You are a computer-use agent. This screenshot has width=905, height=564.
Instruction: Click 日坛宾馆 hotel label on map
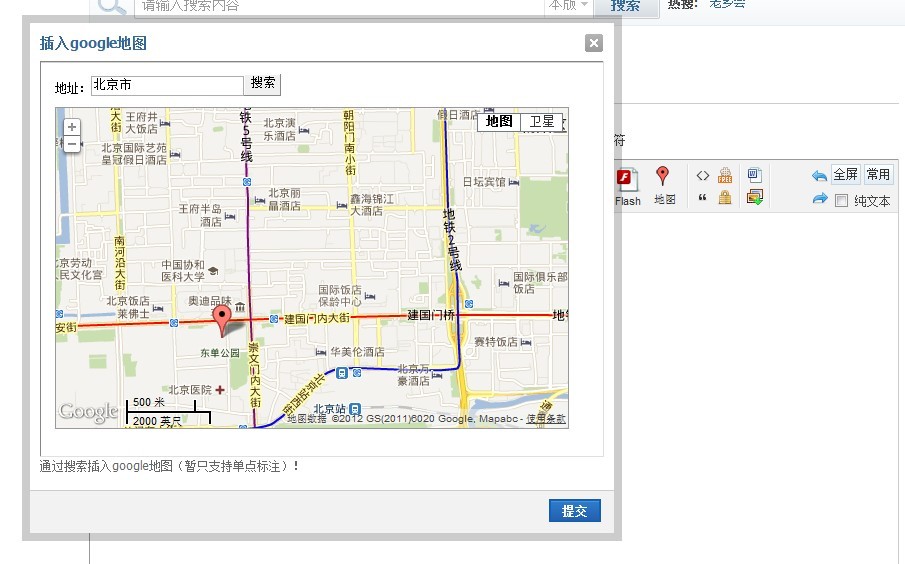tap(484, 182)
